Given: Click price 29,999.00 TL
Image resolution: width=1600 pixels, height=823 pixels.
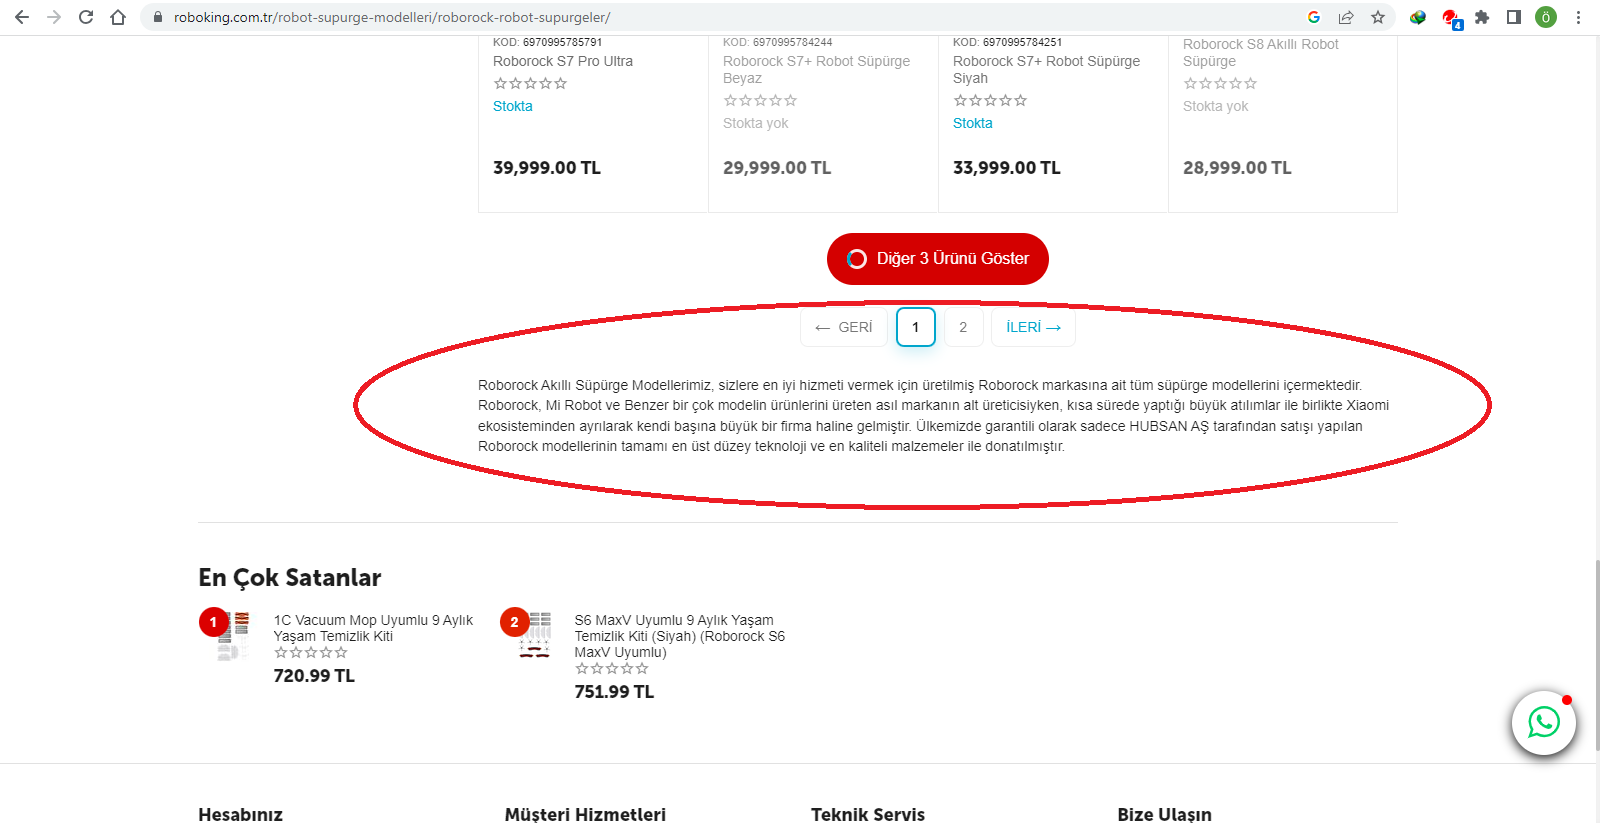Looking at the screenshot, I should 777,168.
